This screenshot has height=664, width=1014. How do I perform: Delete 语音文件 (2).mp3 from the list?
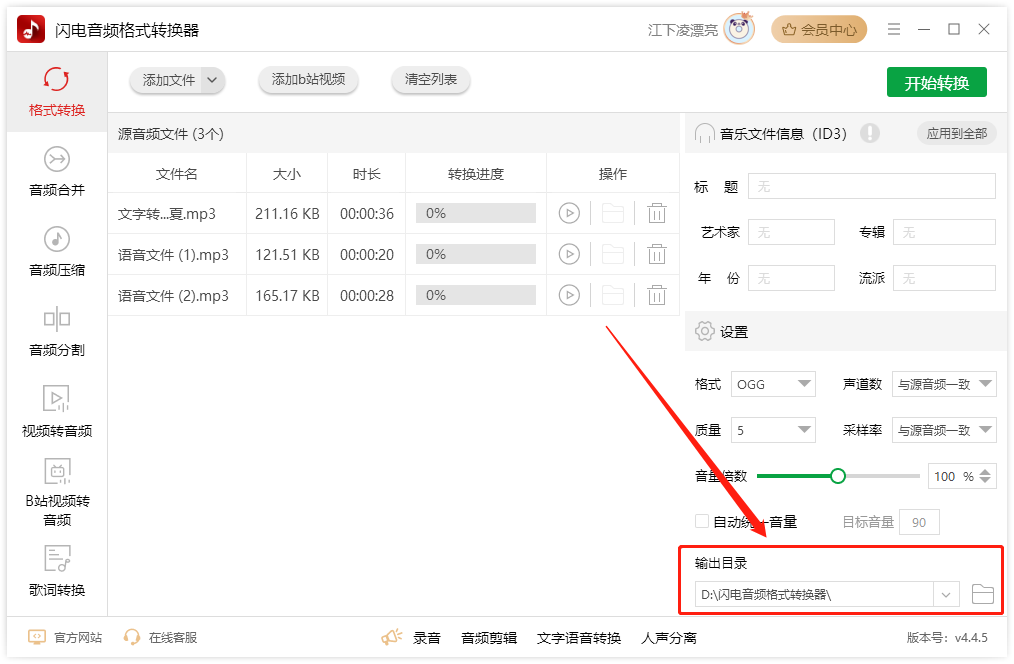click(x=656, y=295)
